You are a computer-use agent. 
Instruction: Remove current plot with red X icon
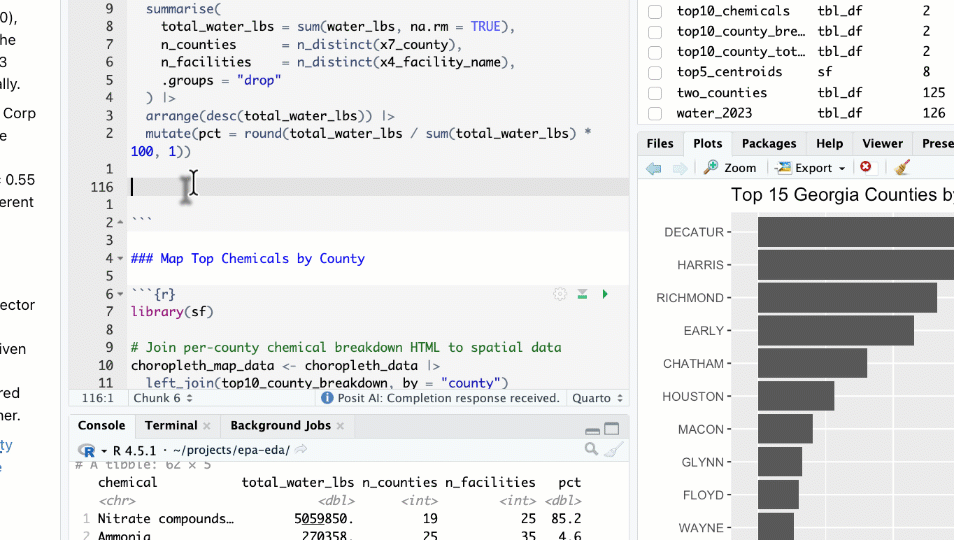point(865,167)
